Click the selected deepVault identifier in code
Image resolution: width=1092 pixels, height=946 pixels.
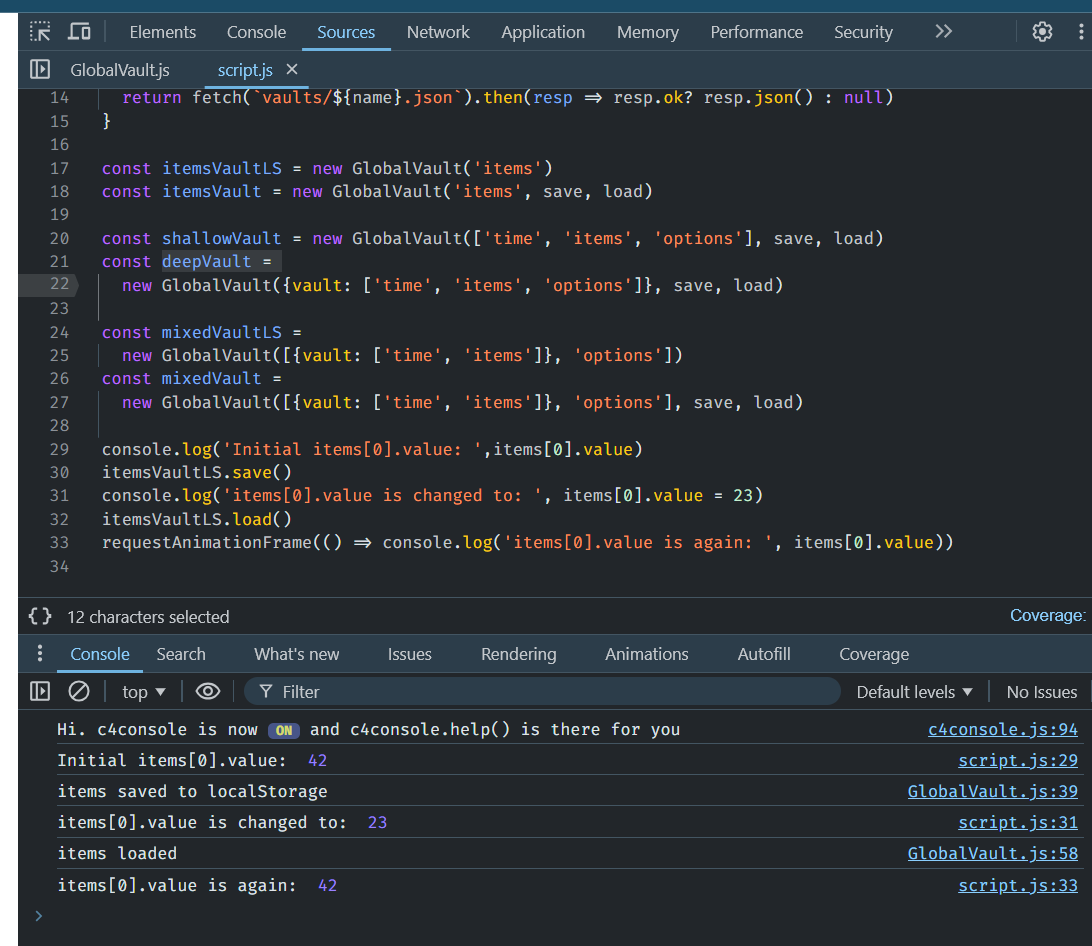207,261
